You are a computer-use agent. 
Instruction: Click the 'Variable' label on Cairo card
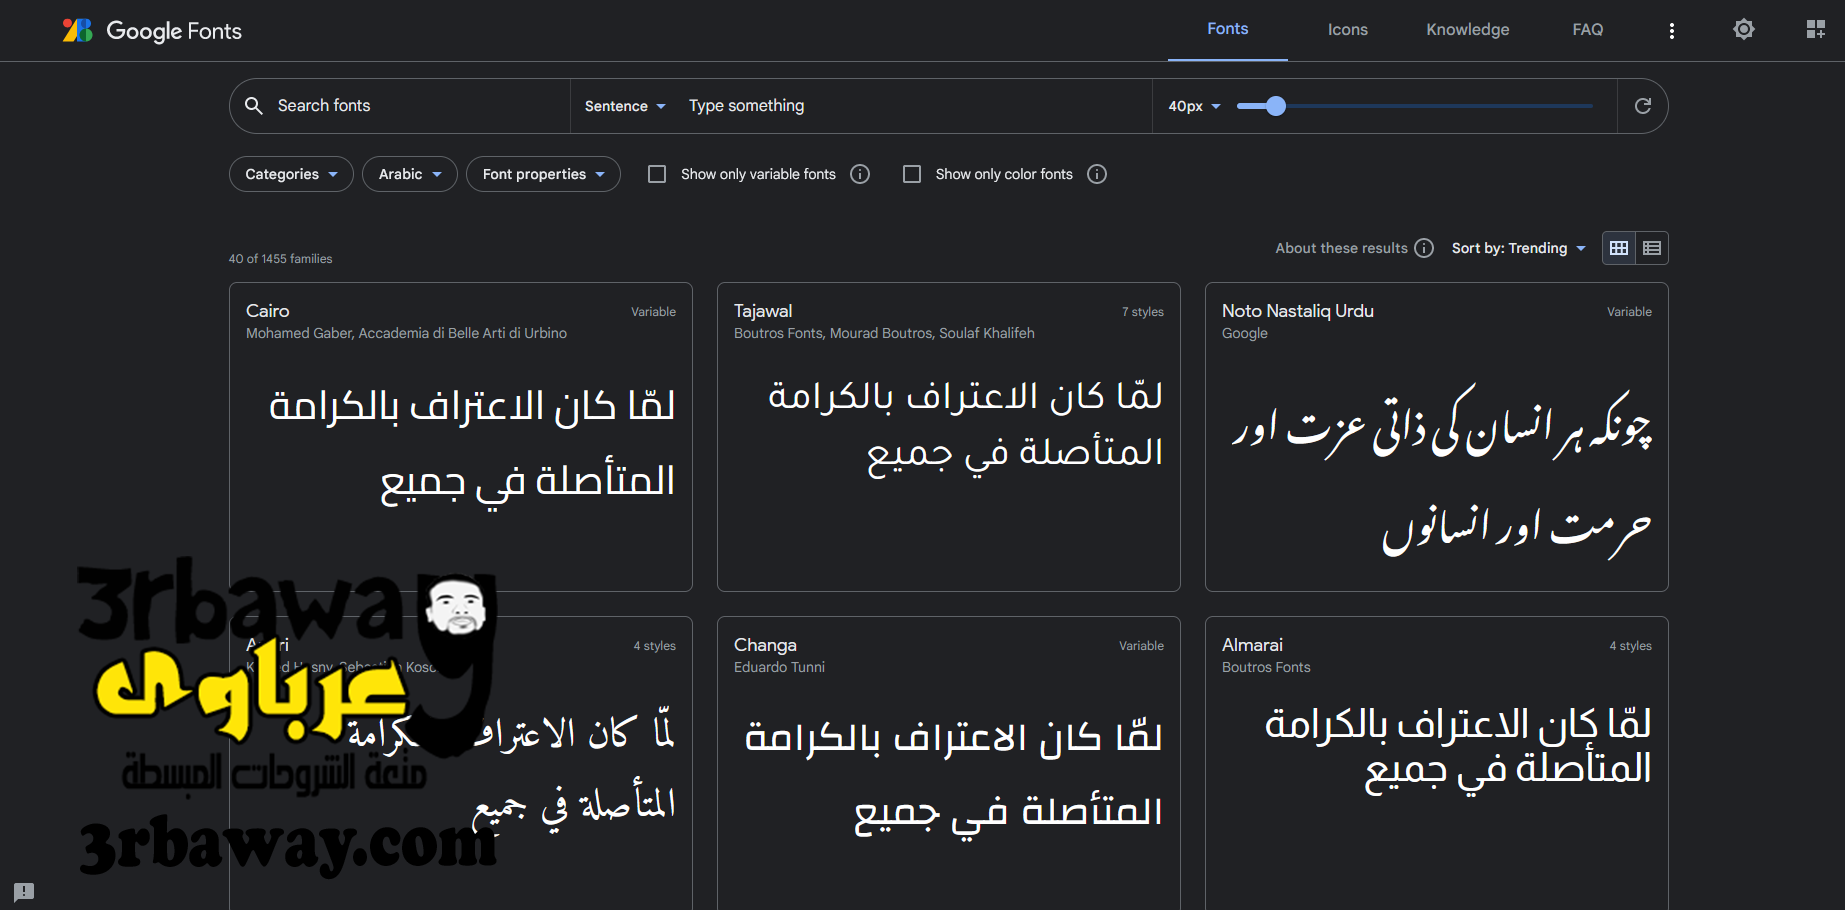tap(653, 312)
